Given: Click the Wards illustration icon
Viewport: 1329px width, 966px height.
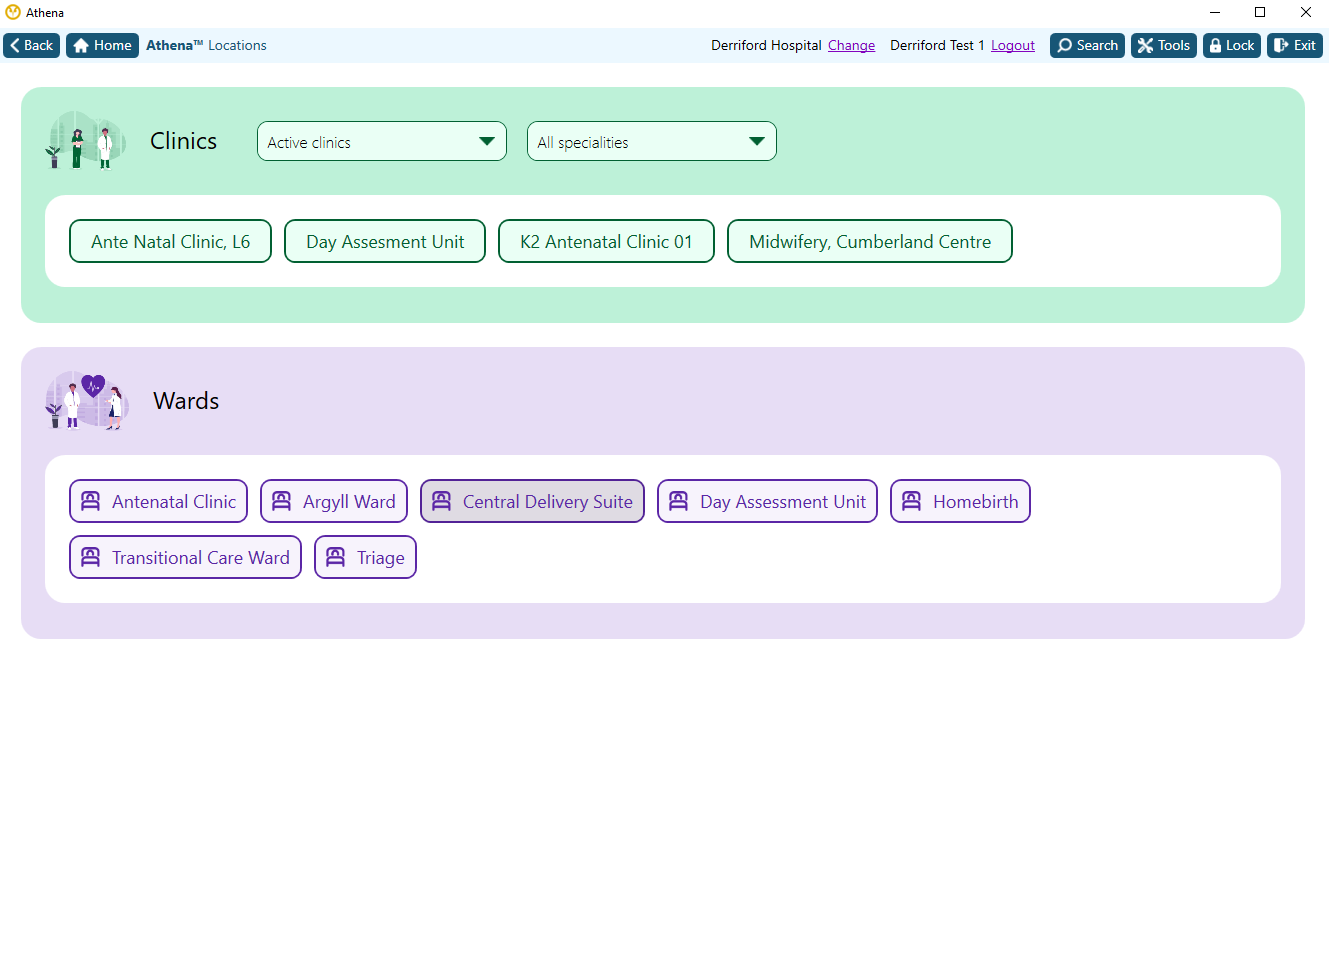Looking at the screenshot, I should 87,400.
